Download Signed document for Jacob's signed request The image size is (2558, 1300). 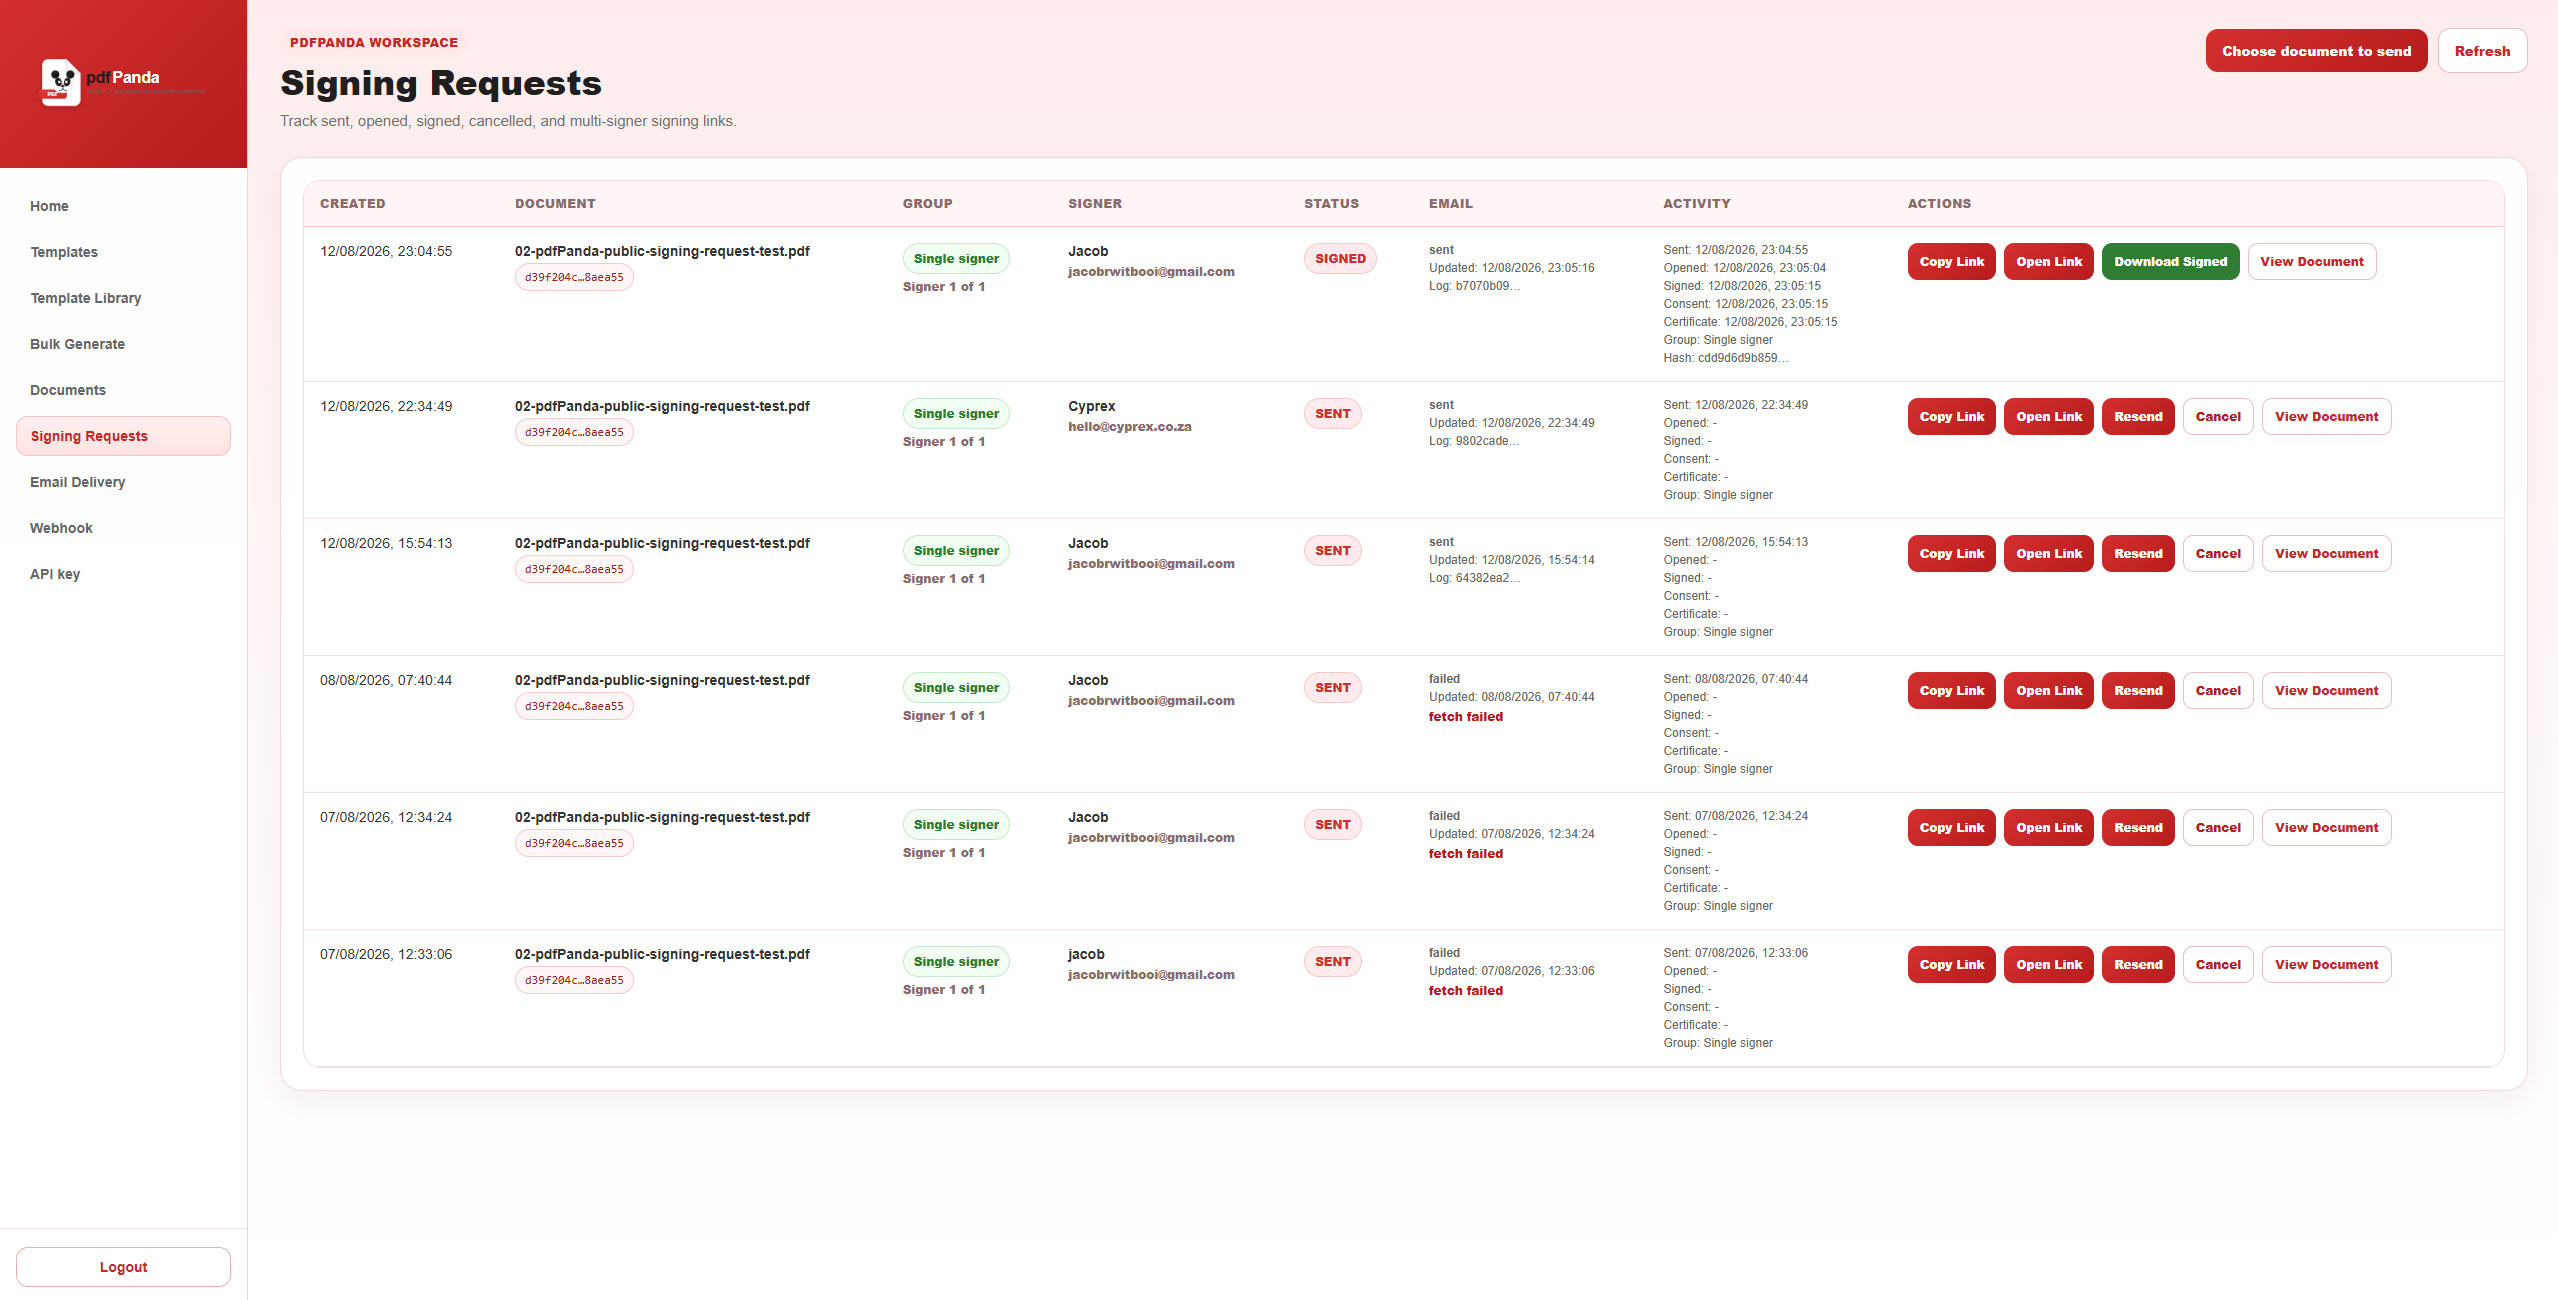click(2170, 262)
